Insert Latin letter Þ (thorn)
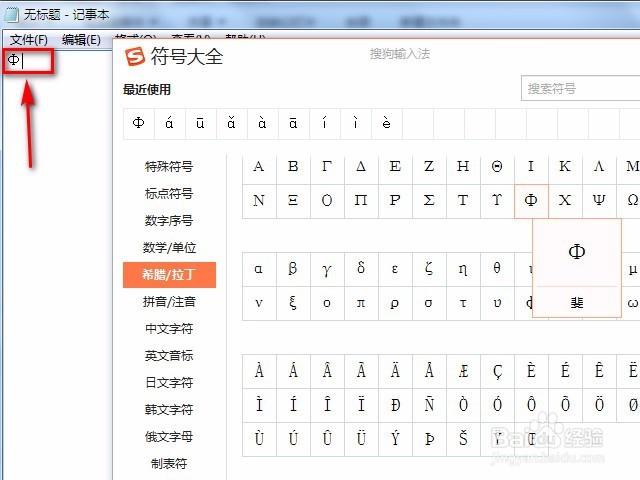 pyautogui.click(x=429, y=439)
